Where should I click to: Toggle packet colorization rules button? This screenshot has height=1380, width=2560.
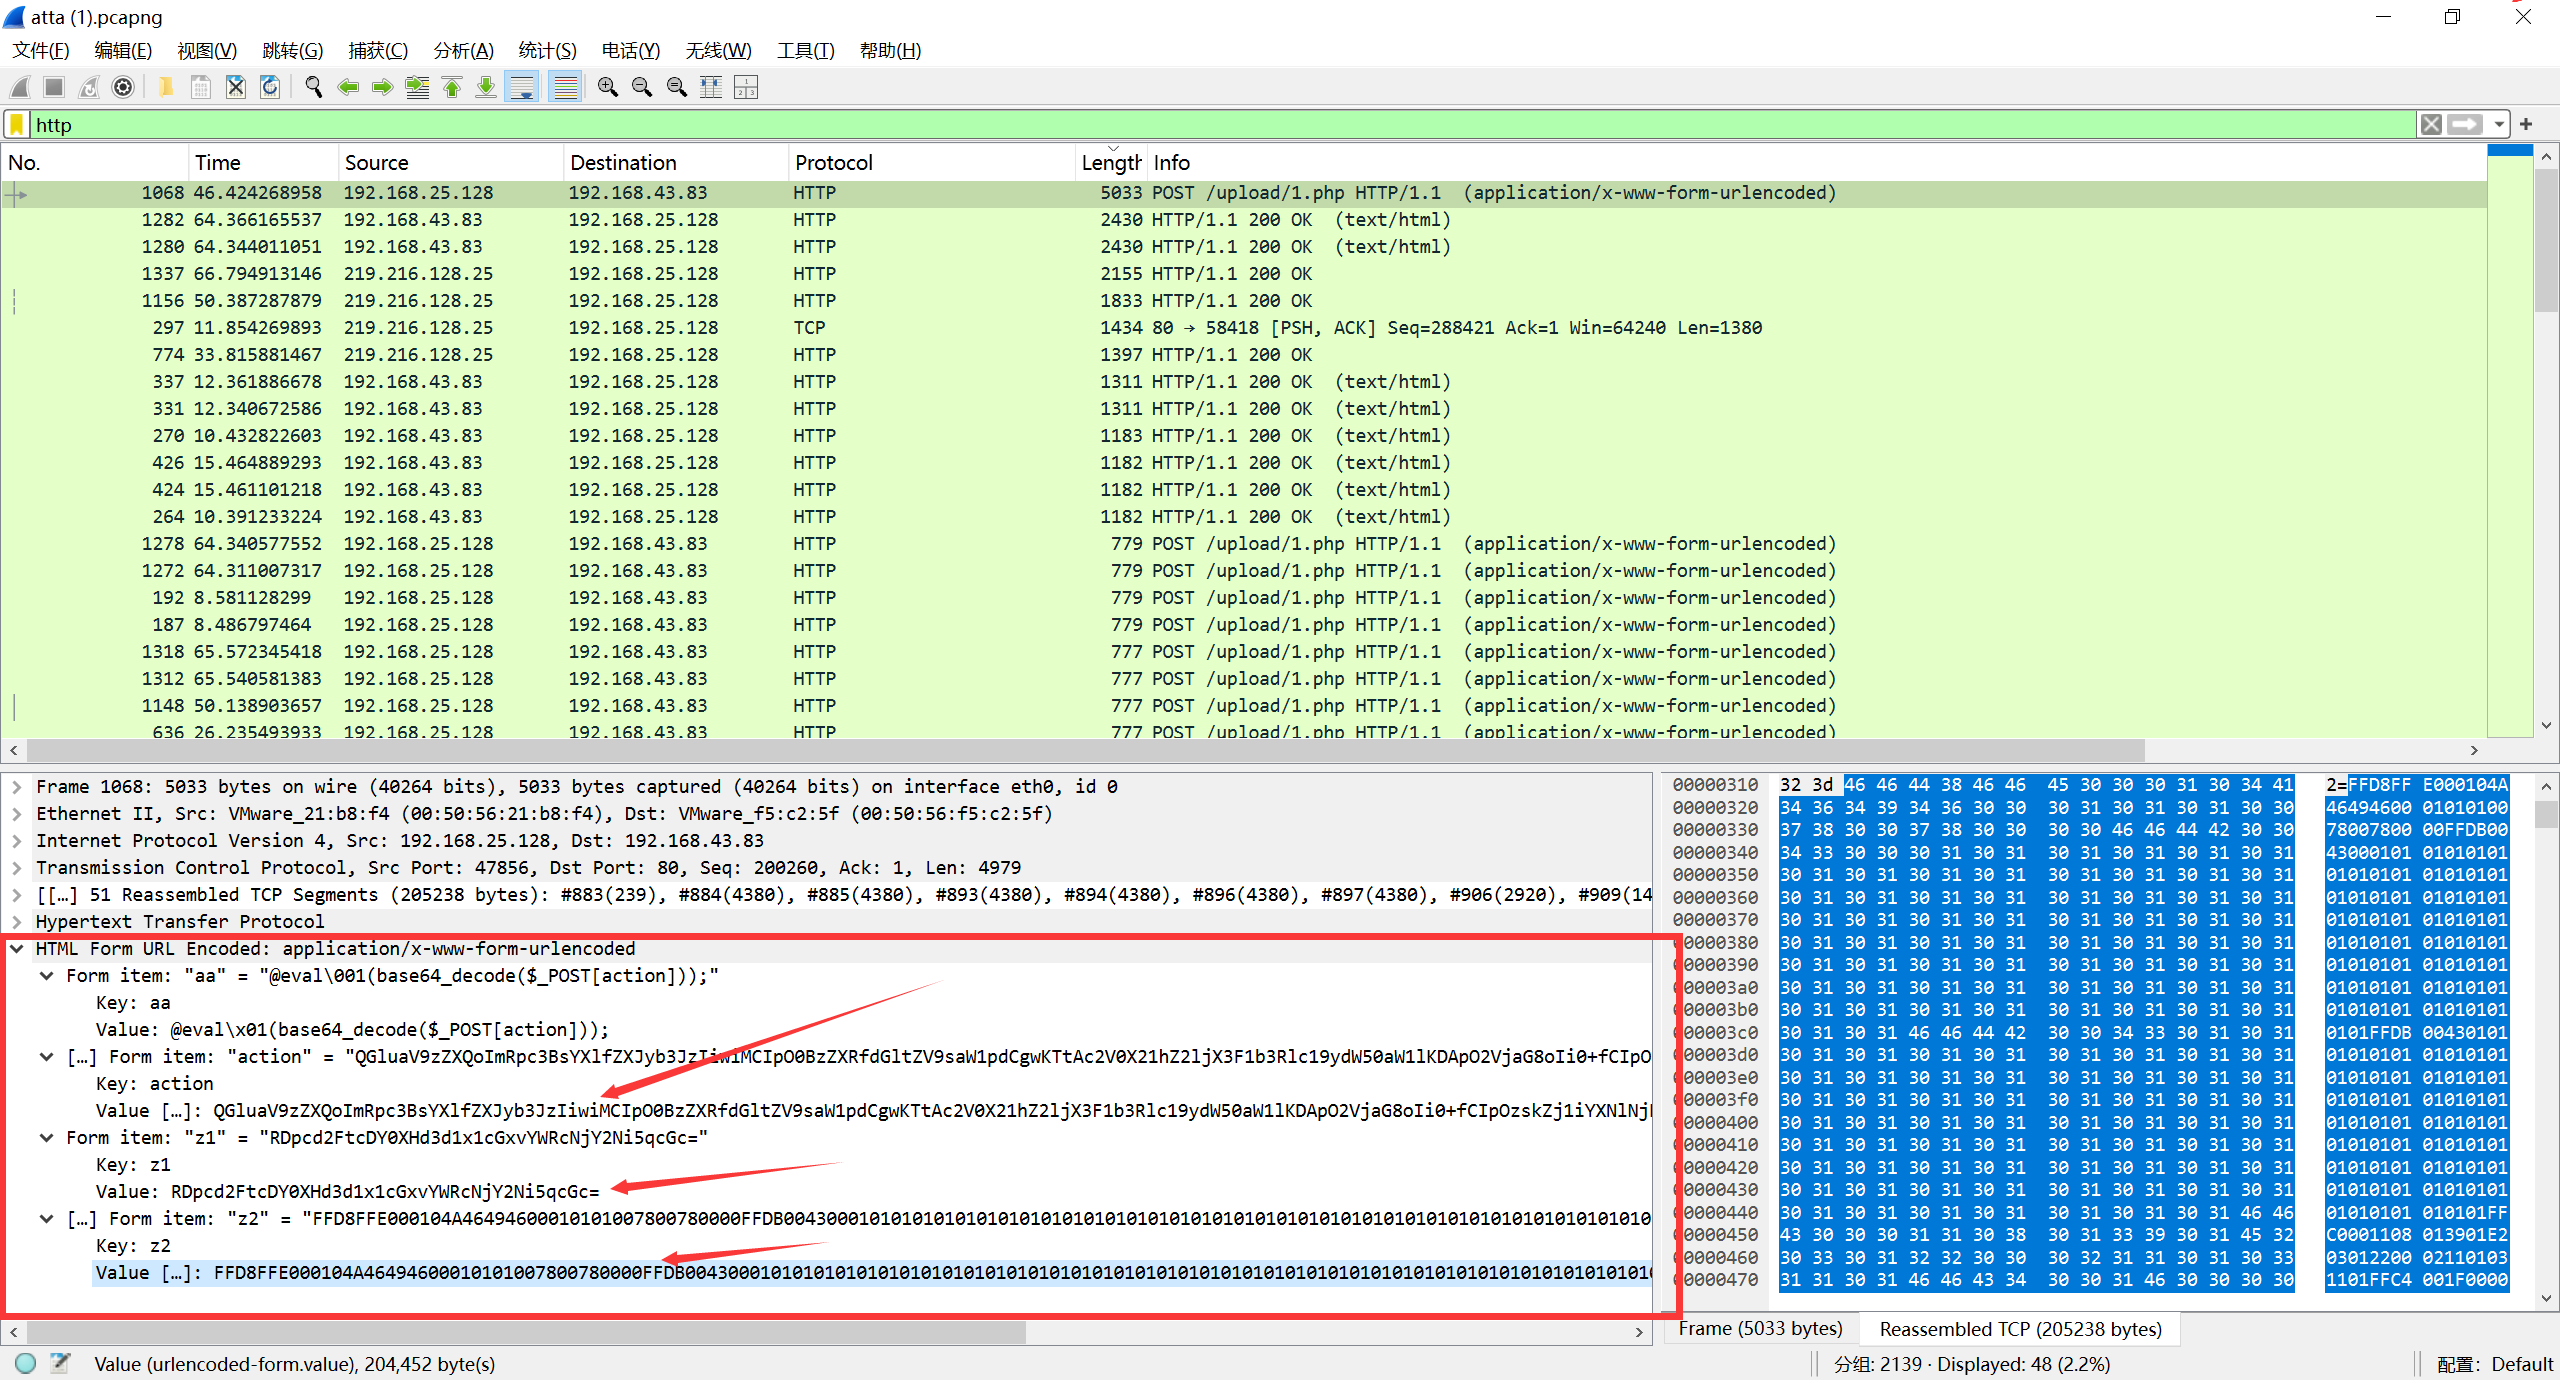566,88
